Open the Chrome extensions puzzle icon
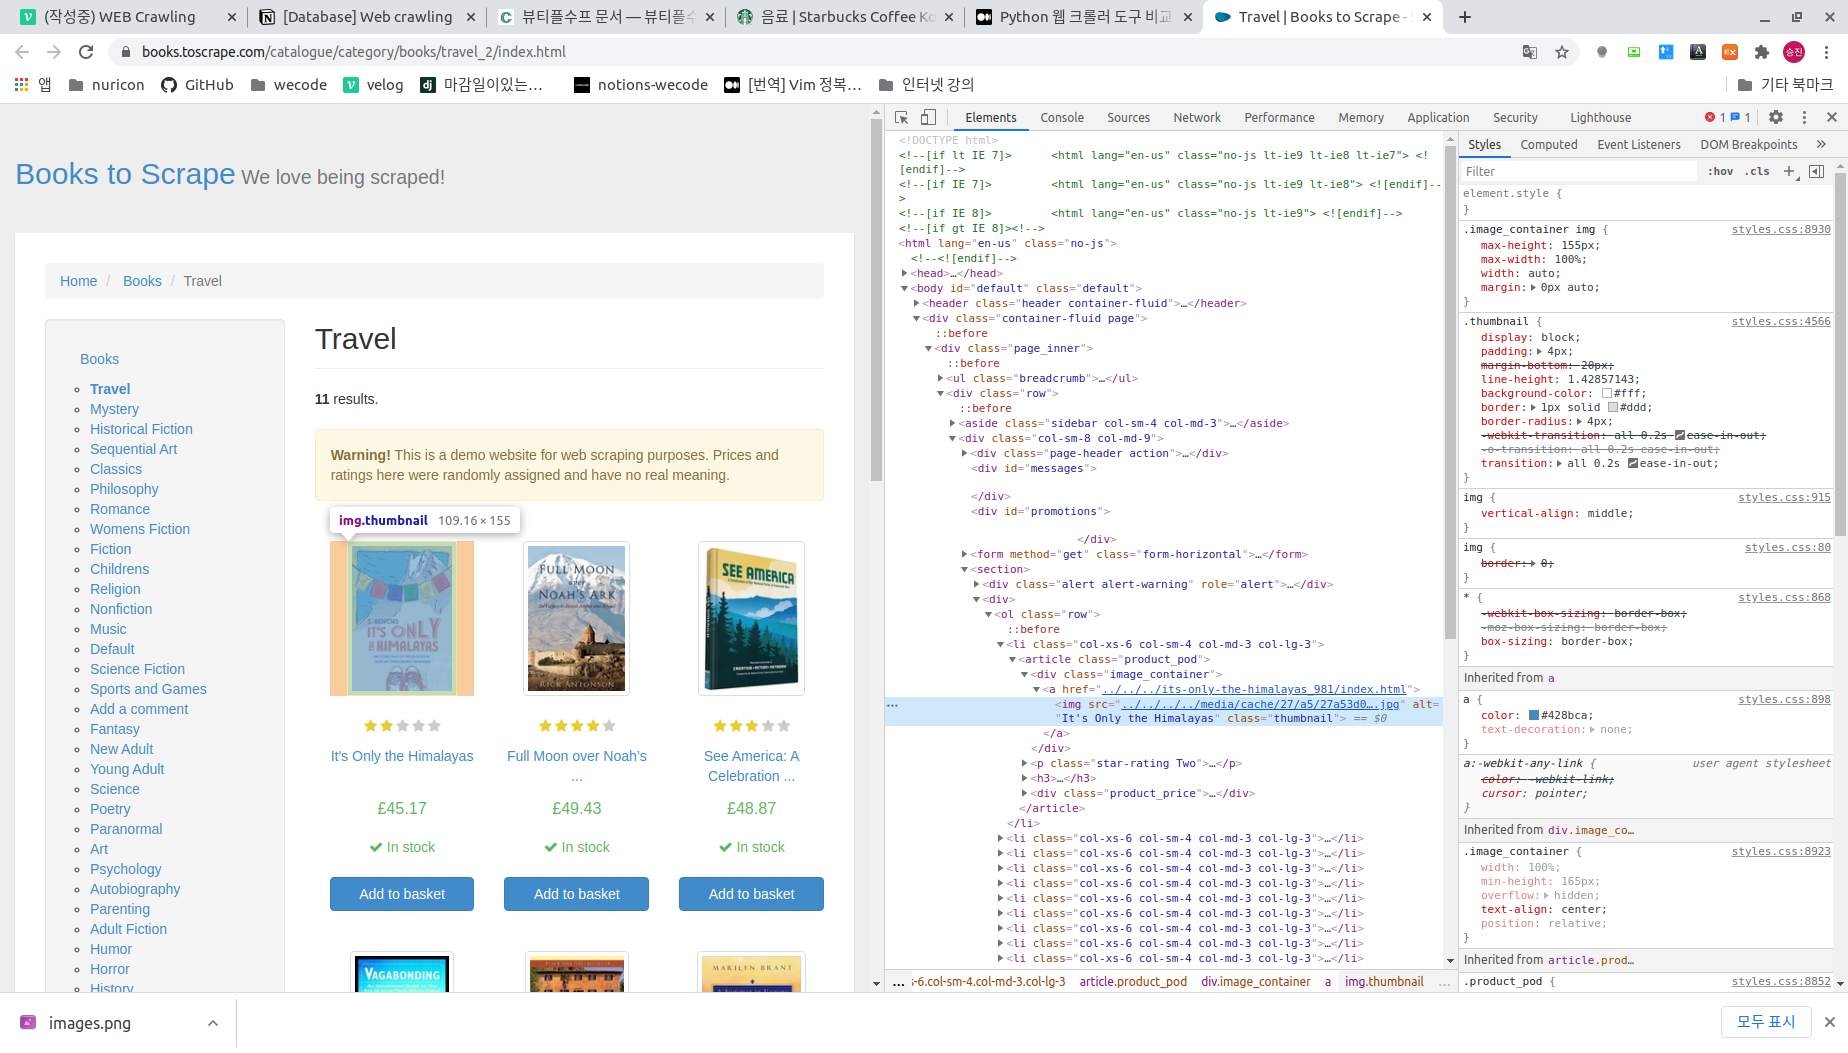1848x1053 pixels. (1762, 52)
